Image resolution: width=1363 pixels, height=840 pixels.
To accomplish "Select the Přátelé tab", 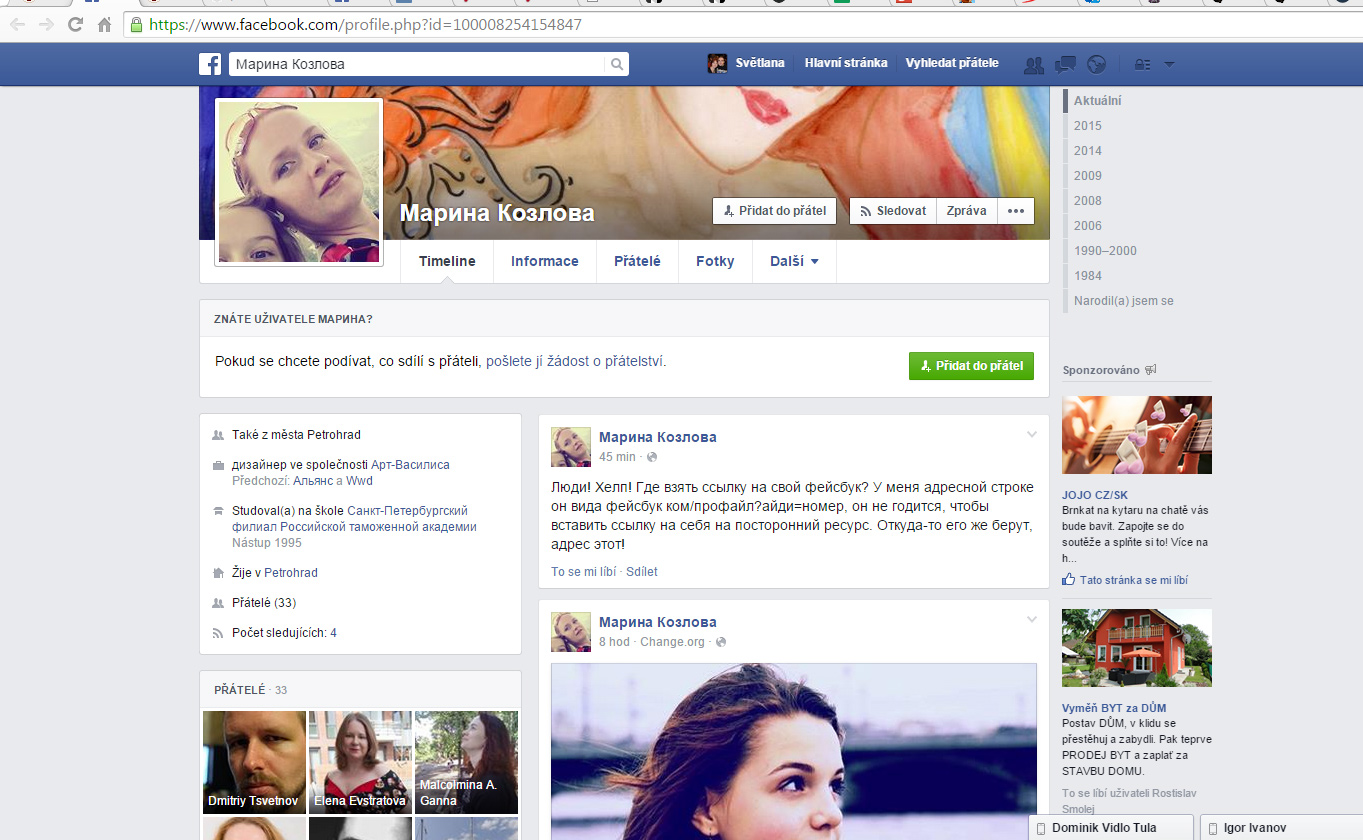I will pyautogui.click(x=637, y=261).
